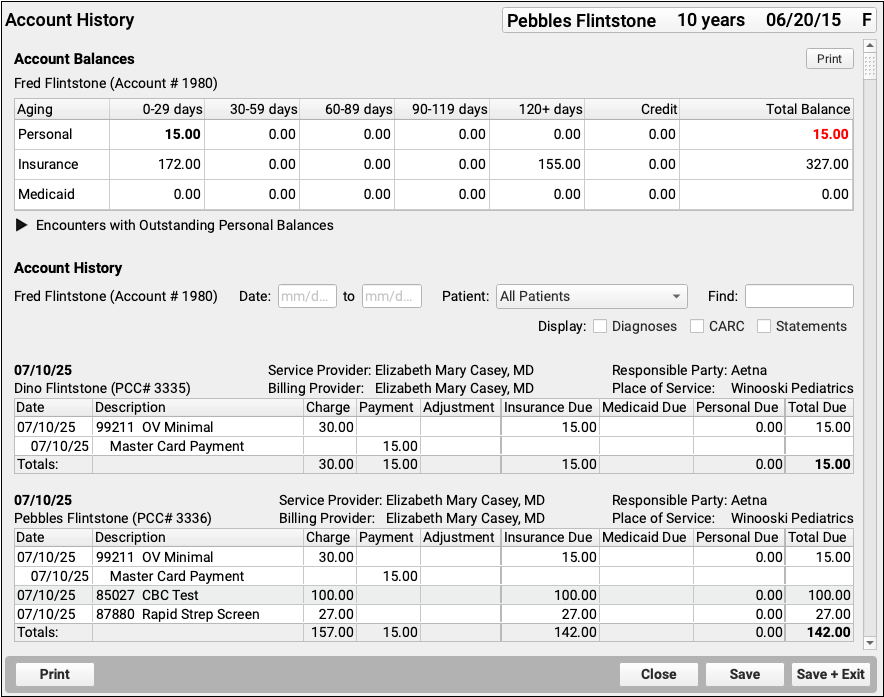Select the red Personal total balance 15.00
This screenshot has width=884, height=697.
click(830, 135)
